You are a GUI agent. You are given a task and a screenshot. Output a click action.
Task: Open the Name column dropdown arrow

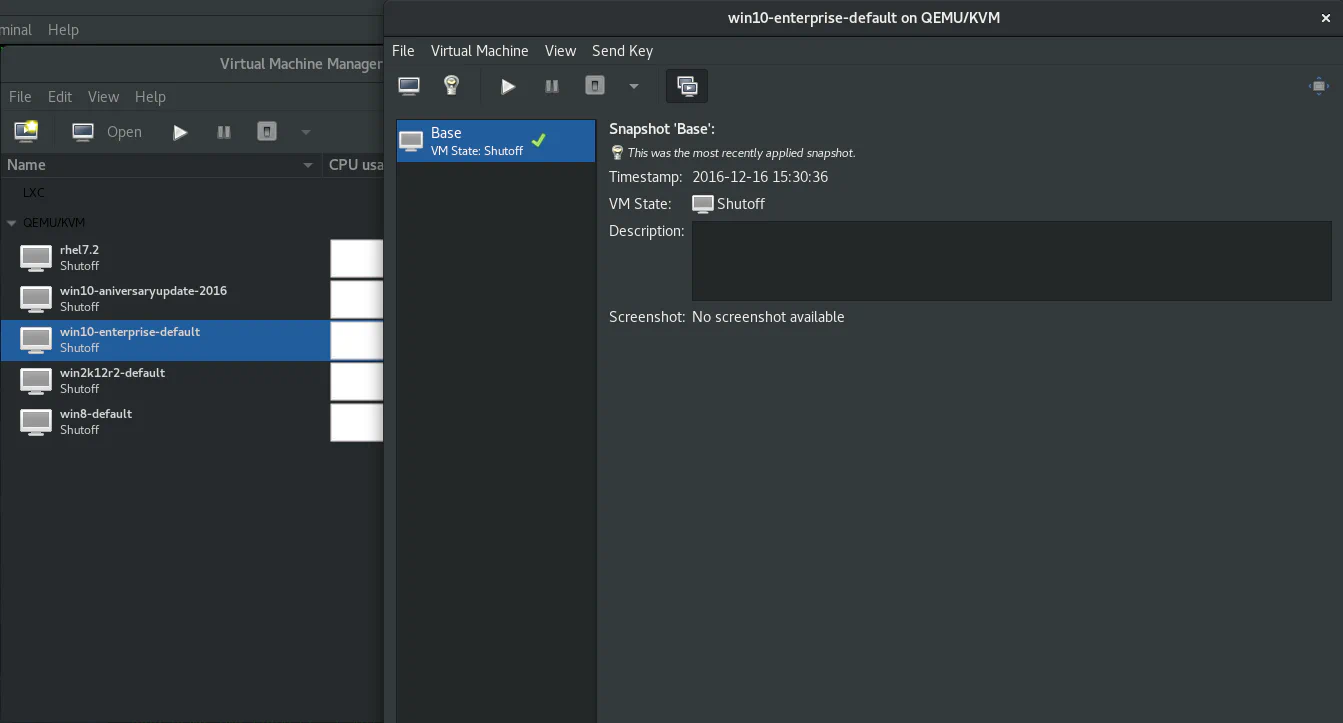pyautogui.click(x=308, y=165)
